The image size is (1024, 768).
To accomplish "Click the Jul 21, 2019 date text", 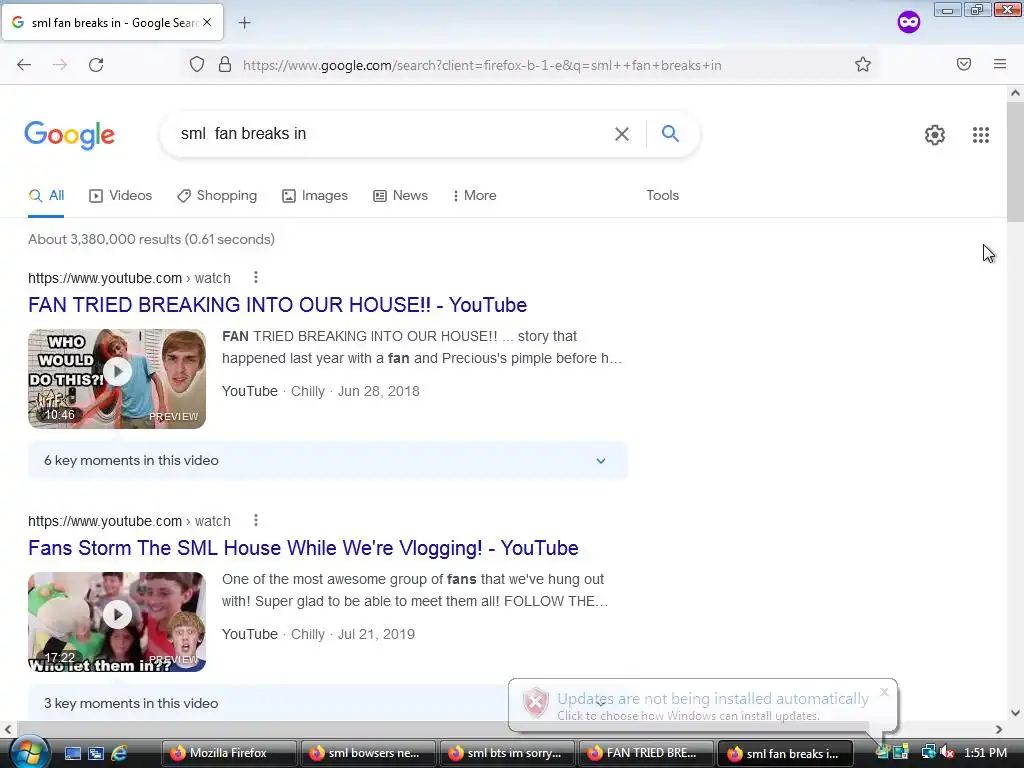I will click(376, 634).
